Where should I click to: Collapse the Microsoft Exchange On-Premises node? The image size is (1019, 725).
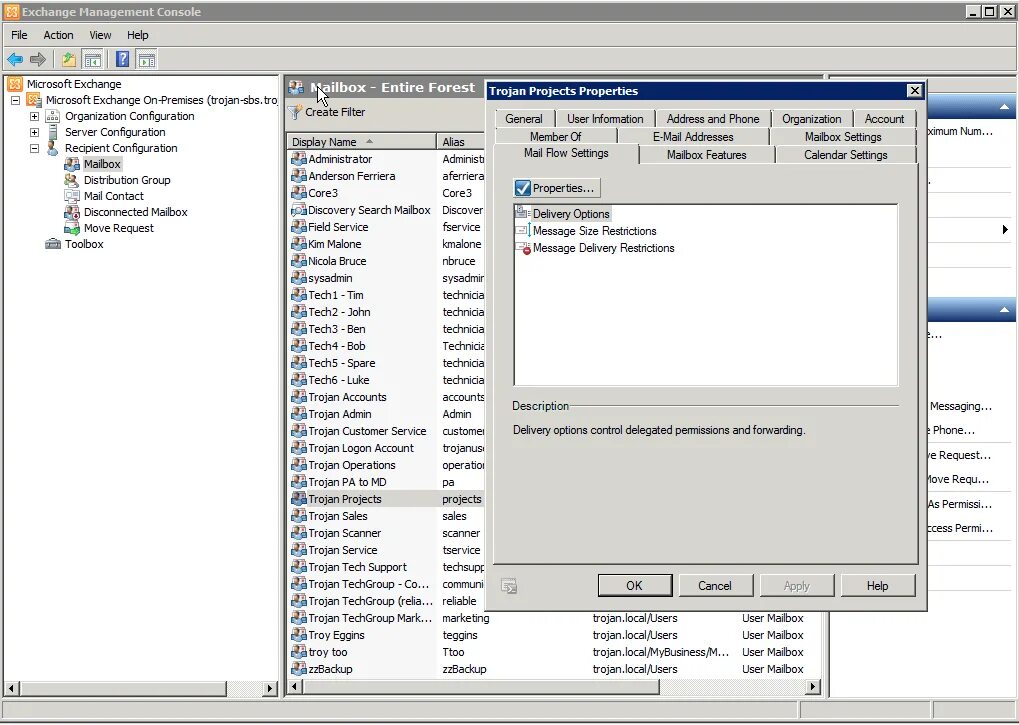(16, 100)
